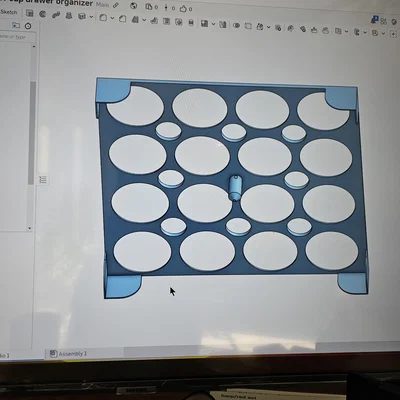The width and height of the screenshot is (400, 400).
Task: Click the feature list scrollbar
Action: pyautogui.click(x=32, y=133)
